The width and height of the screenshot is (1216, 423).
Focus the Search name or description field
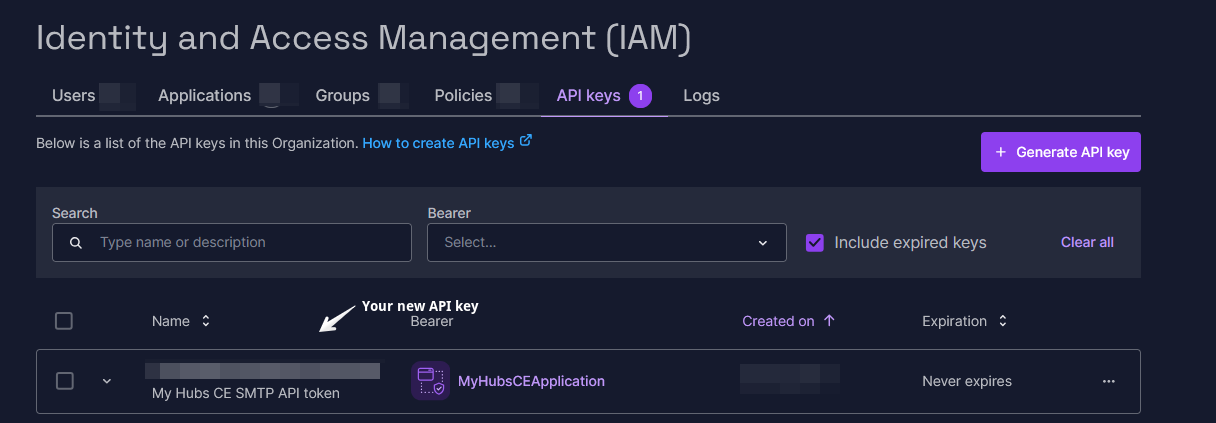(x=232, y=242)
